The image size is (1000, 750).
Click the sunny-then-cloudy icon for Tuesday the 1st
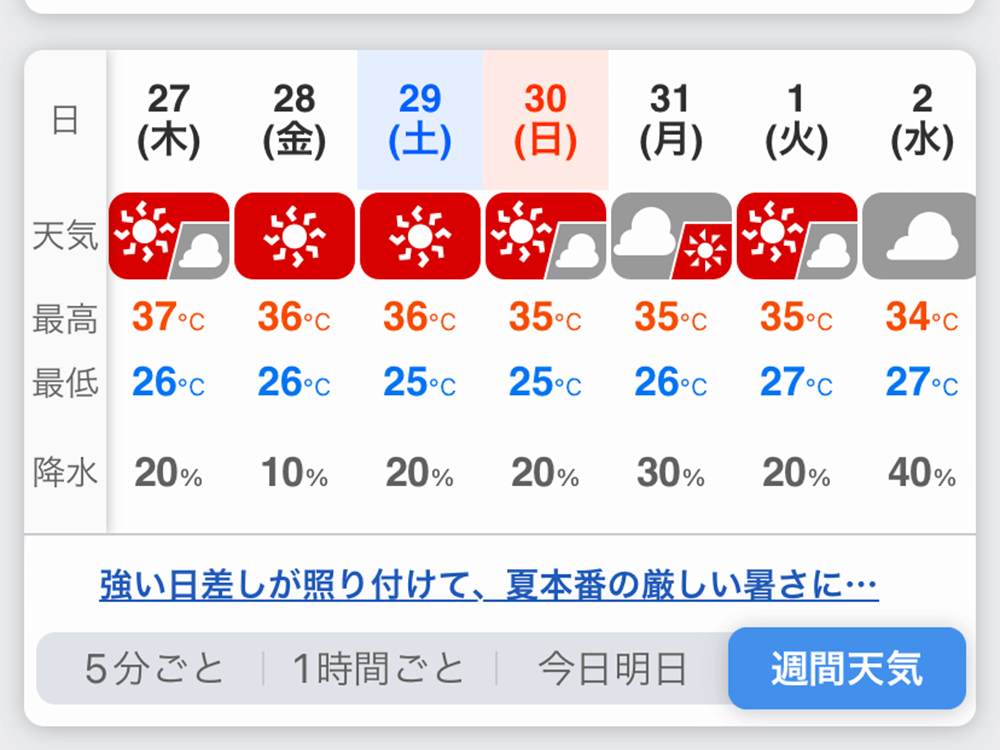[x=797, y=236]
